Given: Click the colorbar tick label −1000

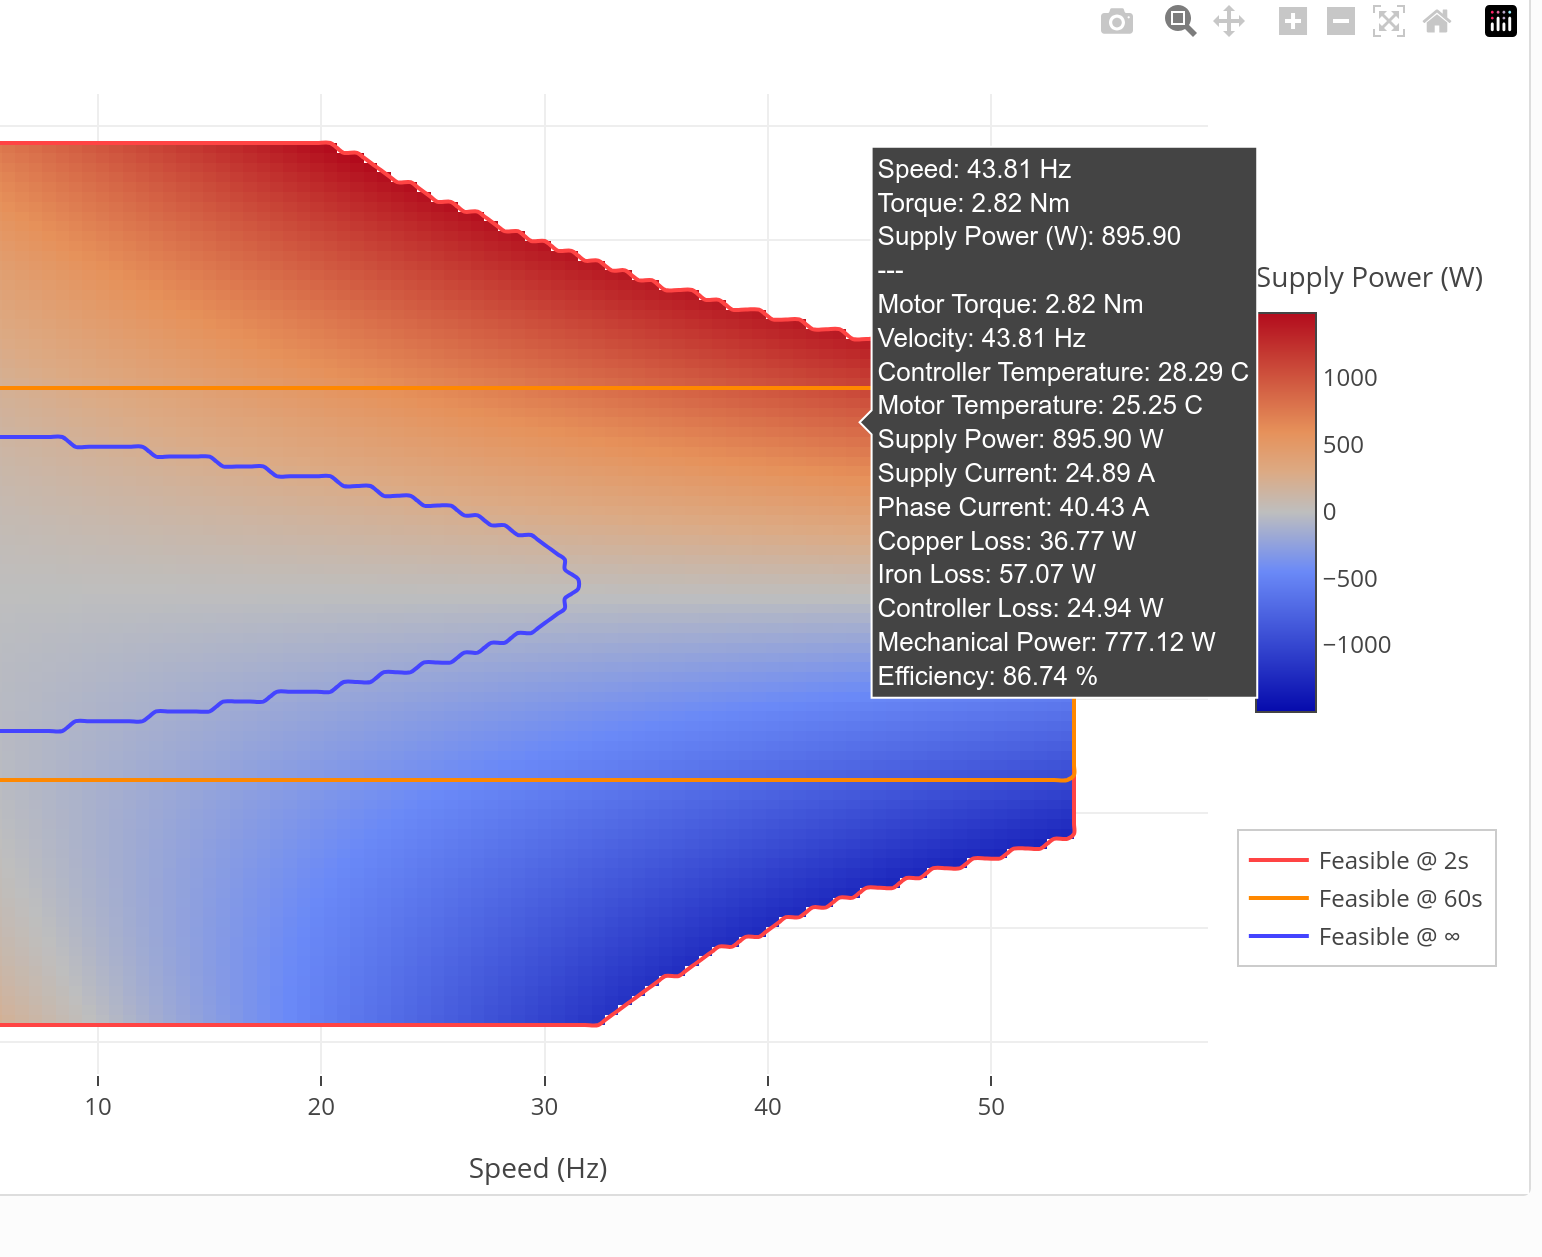Looking at the screenshot, I should [1356, 645].
